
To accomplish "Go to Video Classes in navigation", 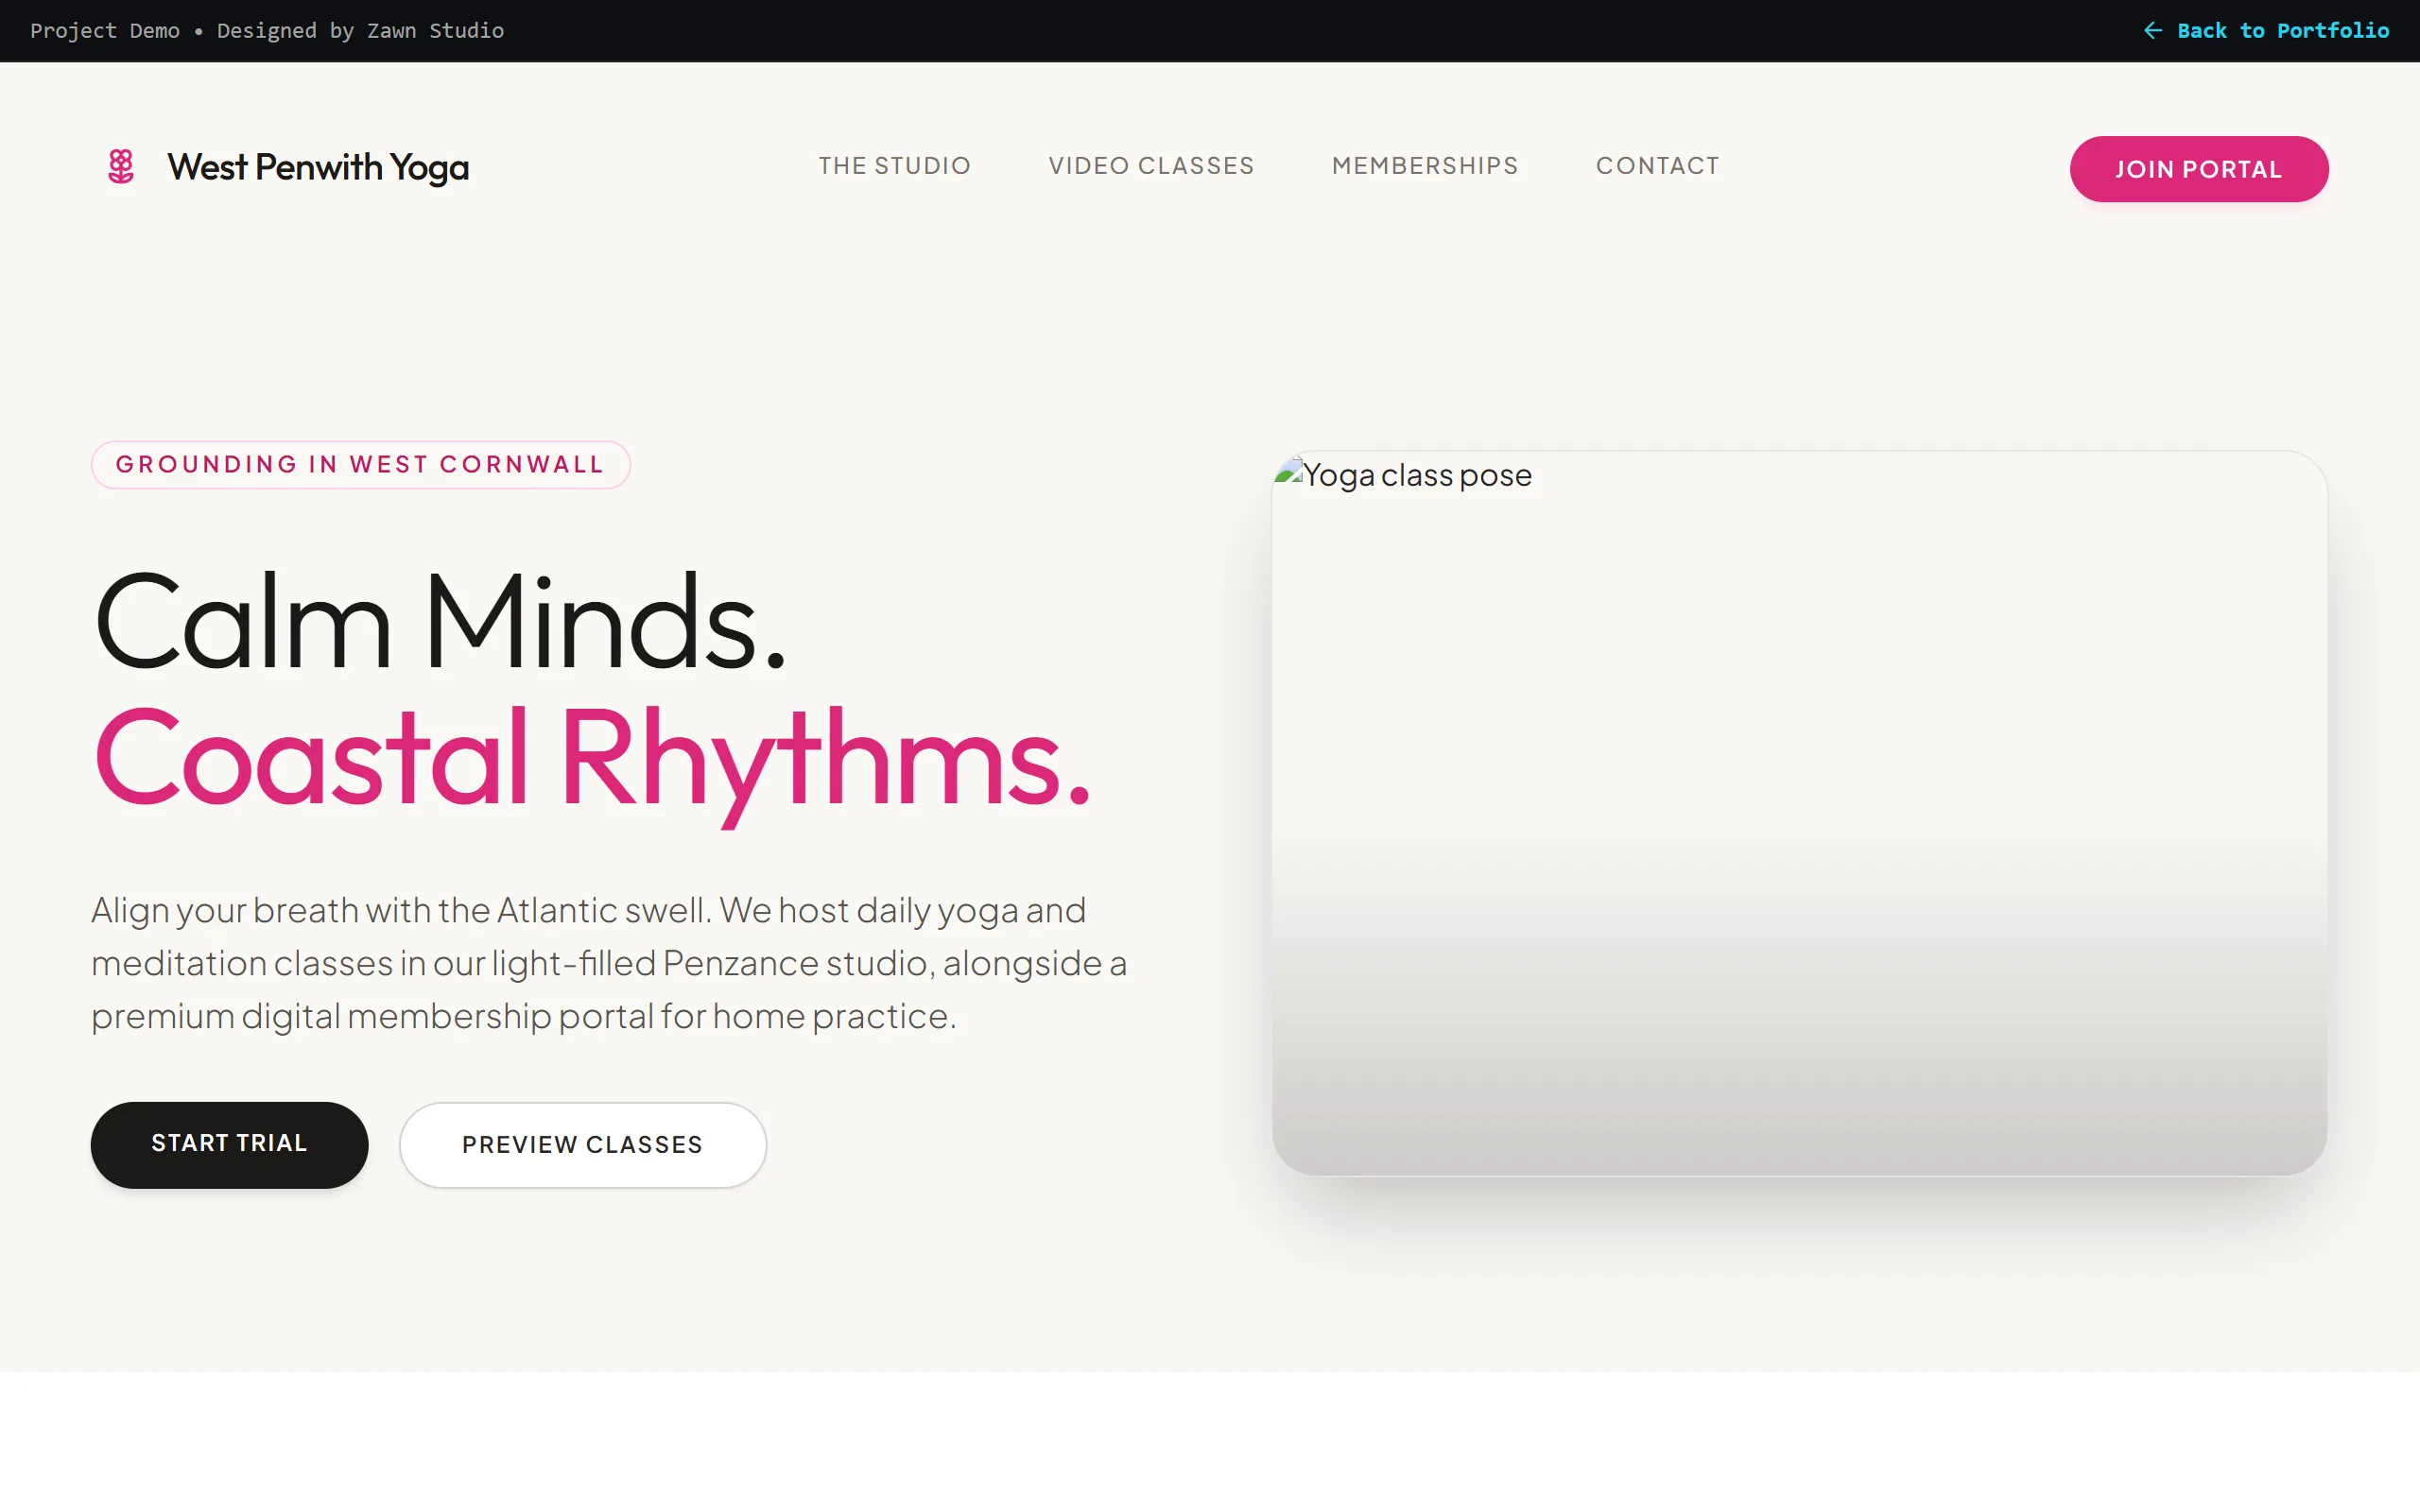I will point(1151,166).
